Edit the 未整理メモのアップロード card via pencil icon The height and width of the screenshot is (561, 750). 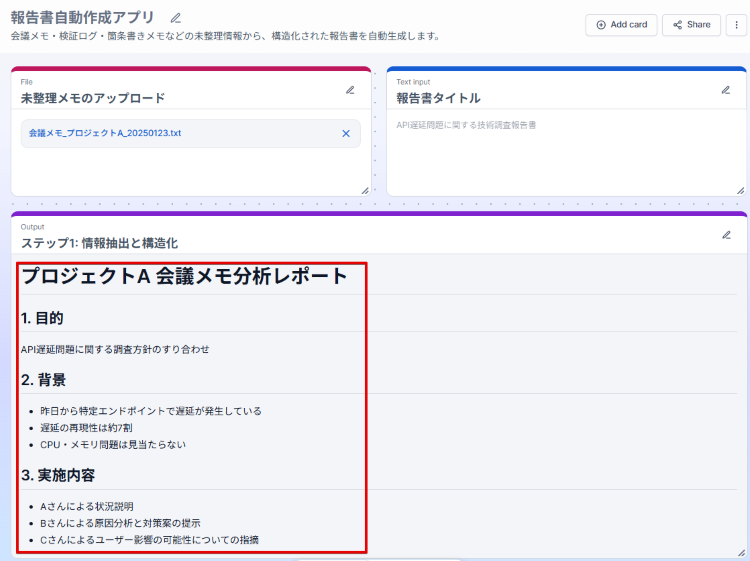pos(350,90)
